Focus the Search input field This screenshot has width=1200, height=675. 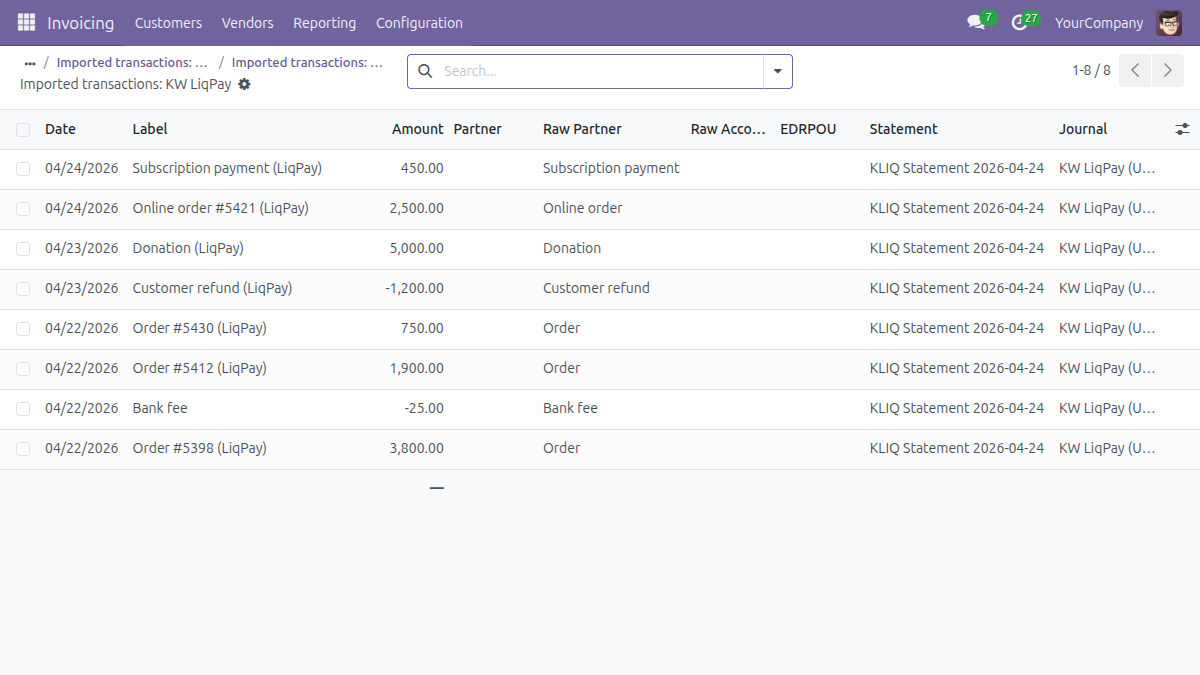600,71
